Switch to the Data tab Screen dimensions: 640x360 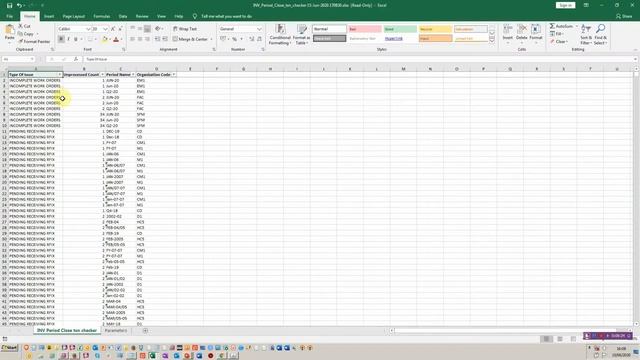click(x=123, y=16)
